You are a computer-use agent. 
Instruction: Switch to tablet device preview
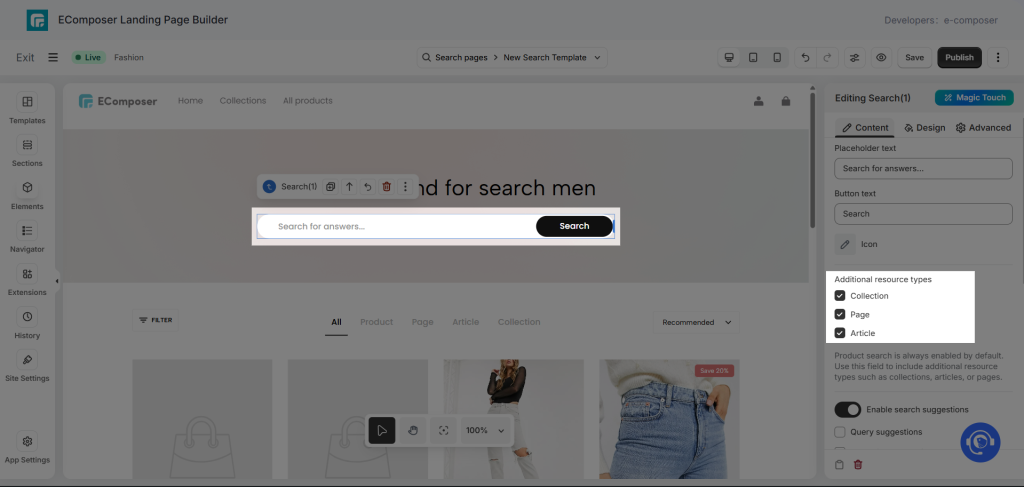pyautogui.click(x=753, y=57)
